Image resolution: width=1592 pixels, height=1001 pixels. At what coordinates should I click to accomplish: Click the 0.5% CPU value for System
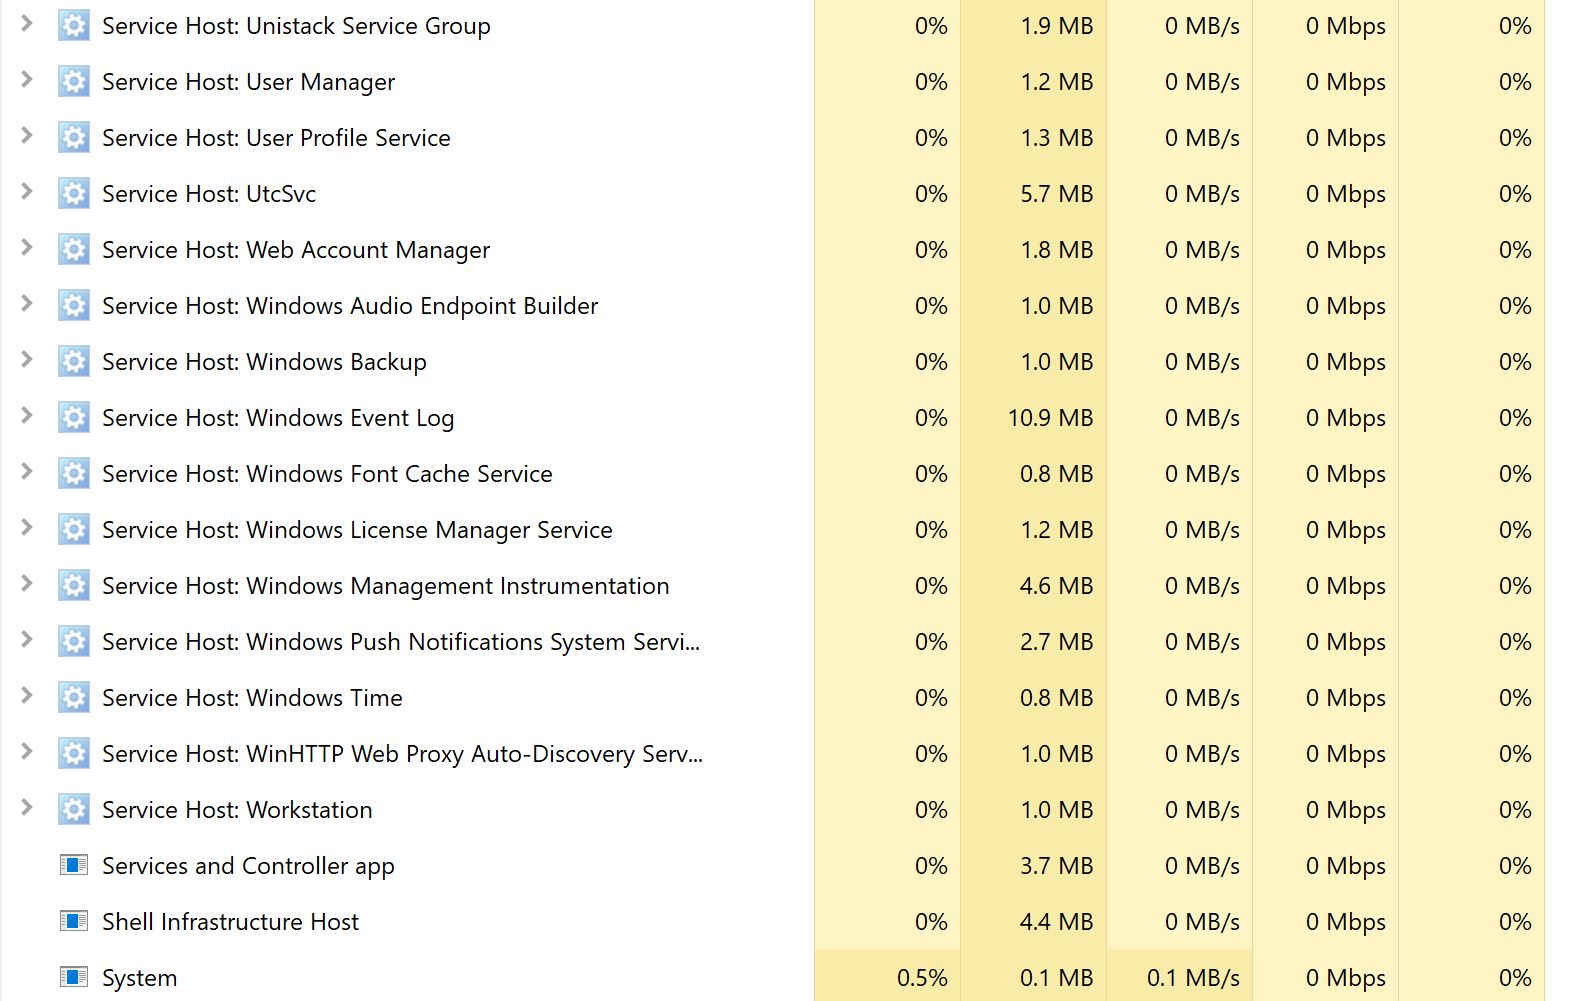pos(922,978)
